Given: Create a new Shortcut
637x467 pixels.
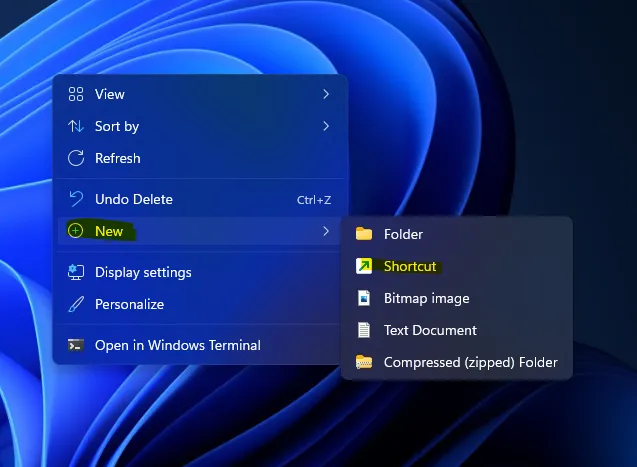Looking at the screenshot, I should click(457, 266).
